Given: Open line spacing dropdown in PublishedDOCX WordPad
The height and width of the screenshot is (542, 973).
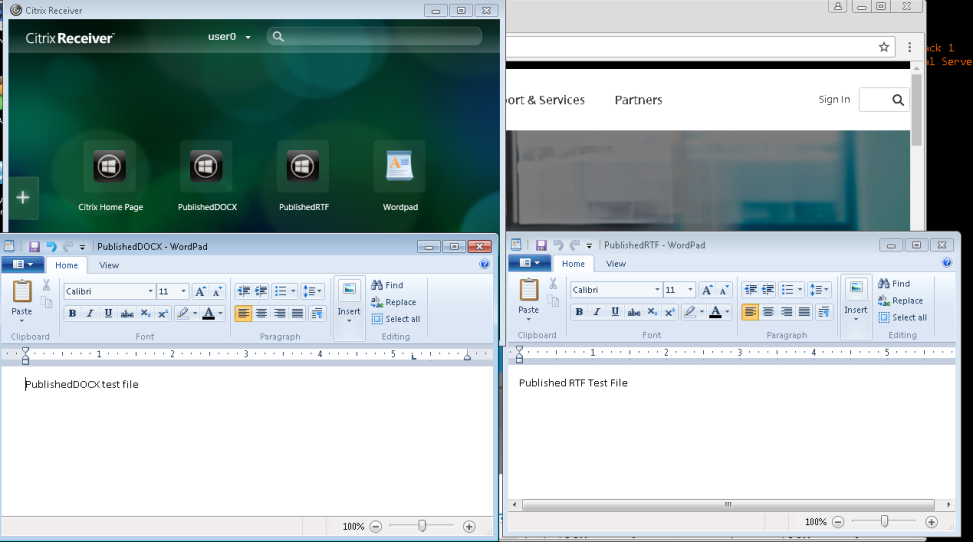Looking at the screenshot, I should click(313, 291).
